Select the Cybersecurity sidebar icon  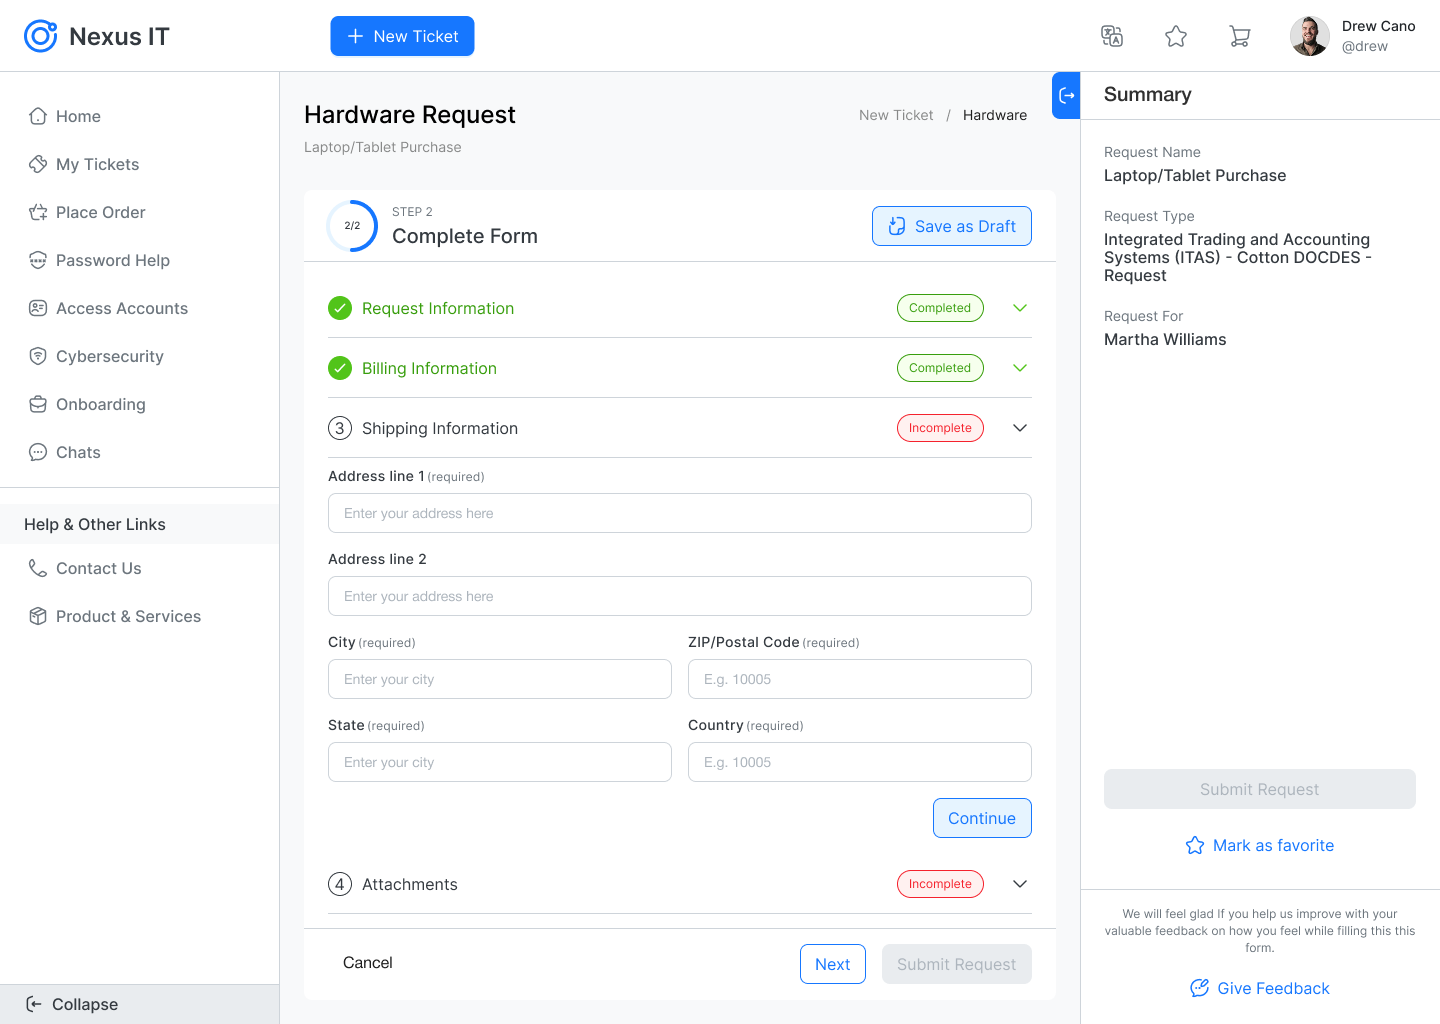(37, 356)
